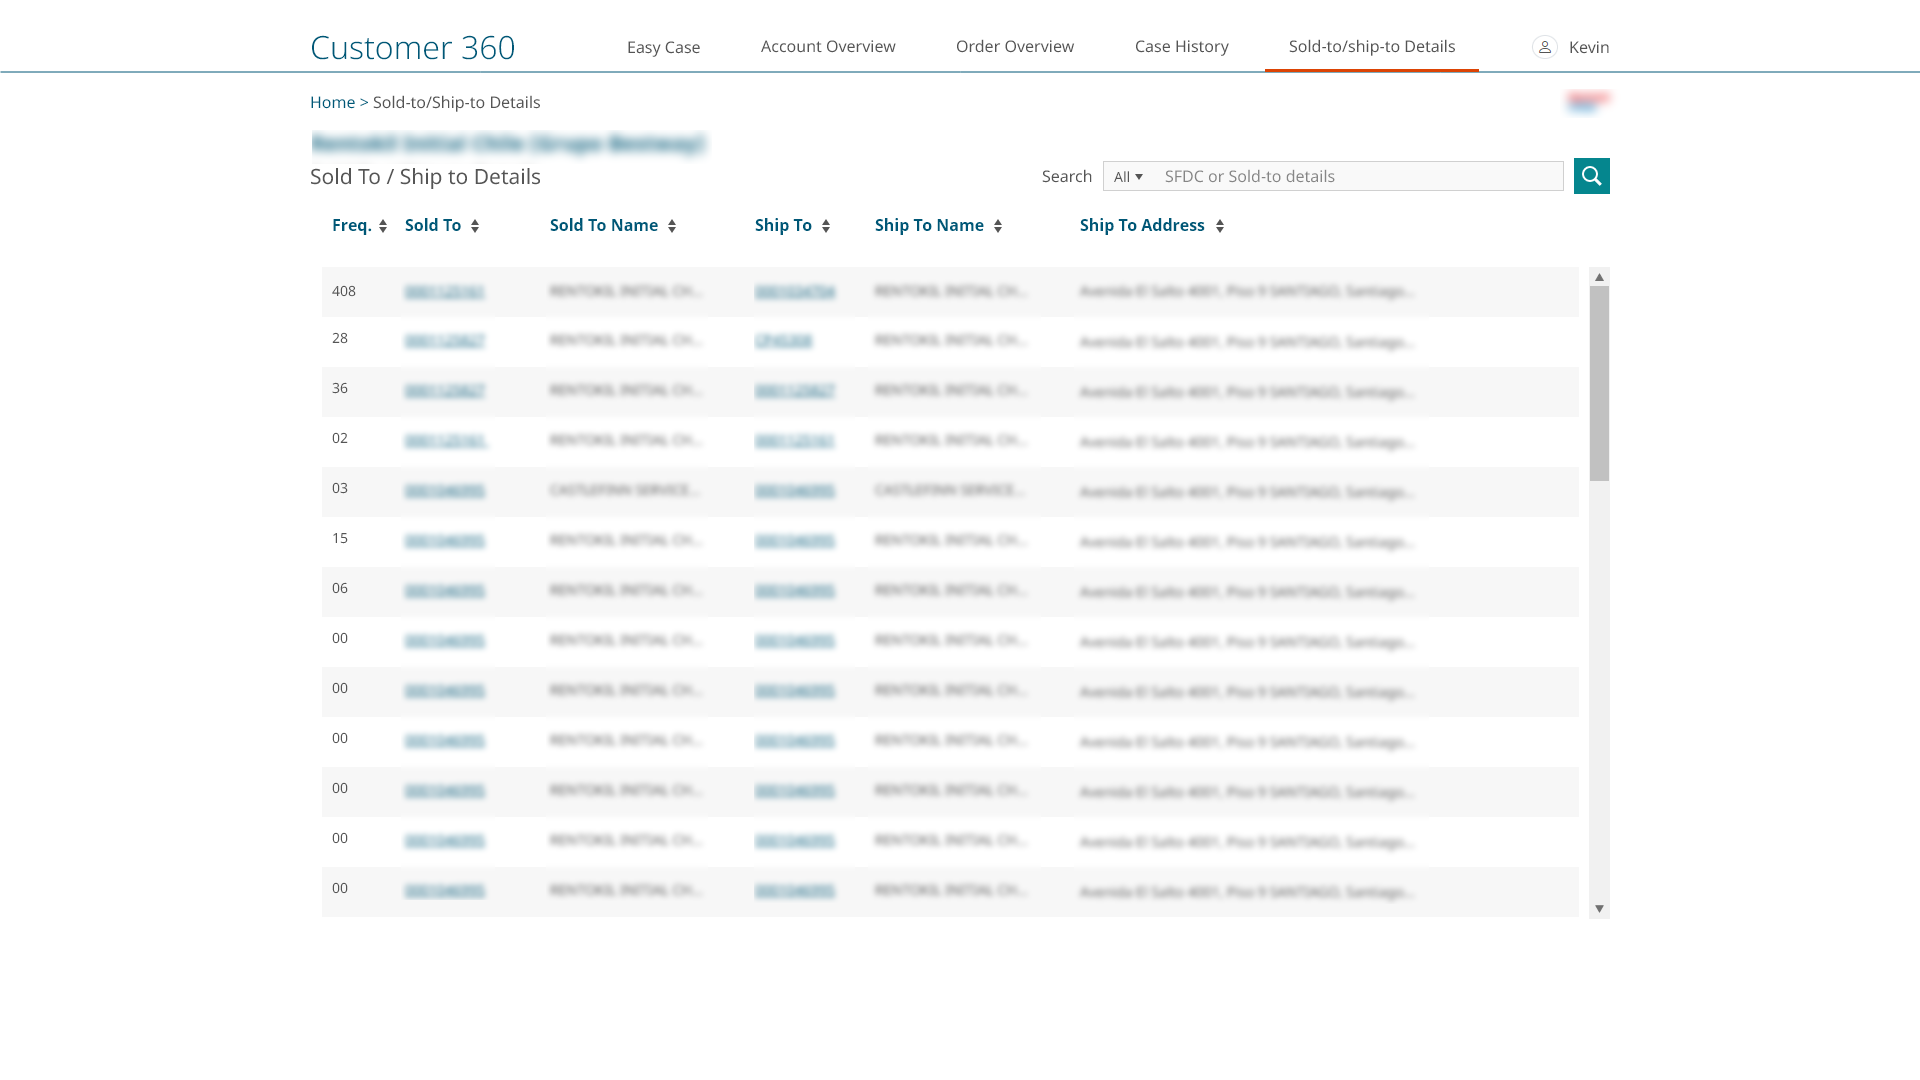The height and width of the screenshot is (1080, 1920).
Task: Open Sold To link in row 03
Action: coord(445,491)
